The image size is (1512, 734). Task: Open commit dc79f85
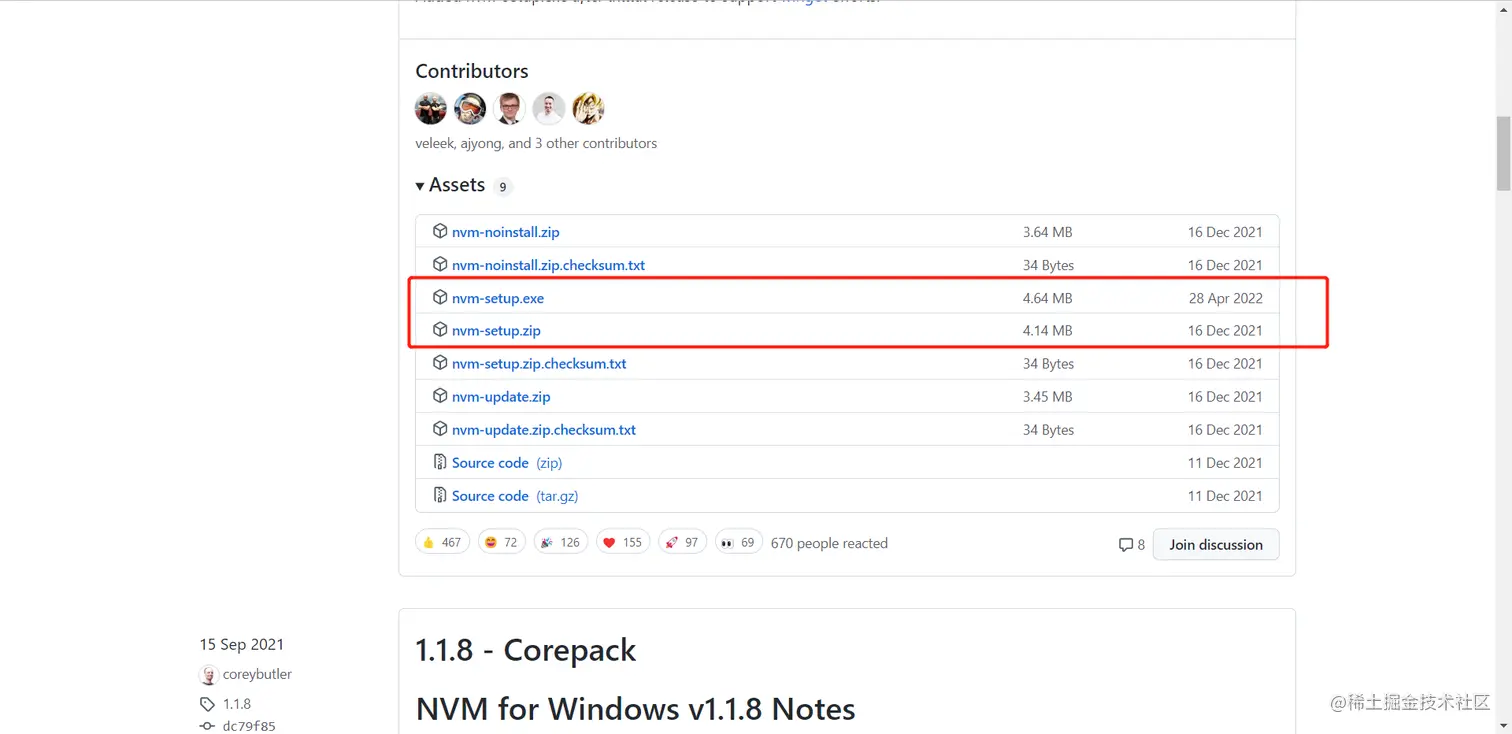coord(249,726)
